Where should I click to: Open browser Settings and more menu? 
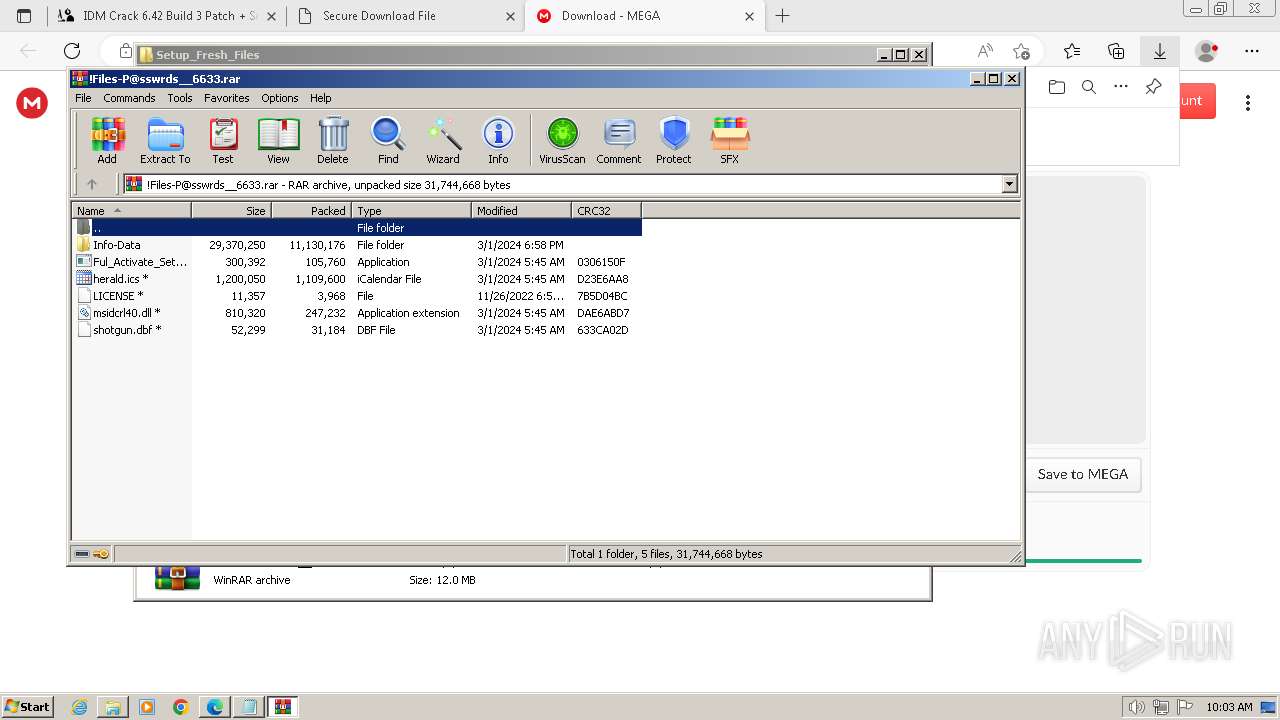click(x=1252, y=51)
